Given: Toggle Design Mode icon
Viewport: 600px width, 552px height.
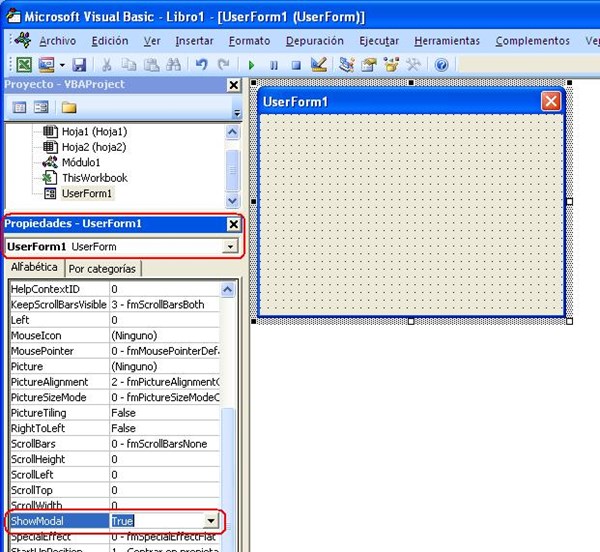Looking at the screenshot, I should pos(318,64).
